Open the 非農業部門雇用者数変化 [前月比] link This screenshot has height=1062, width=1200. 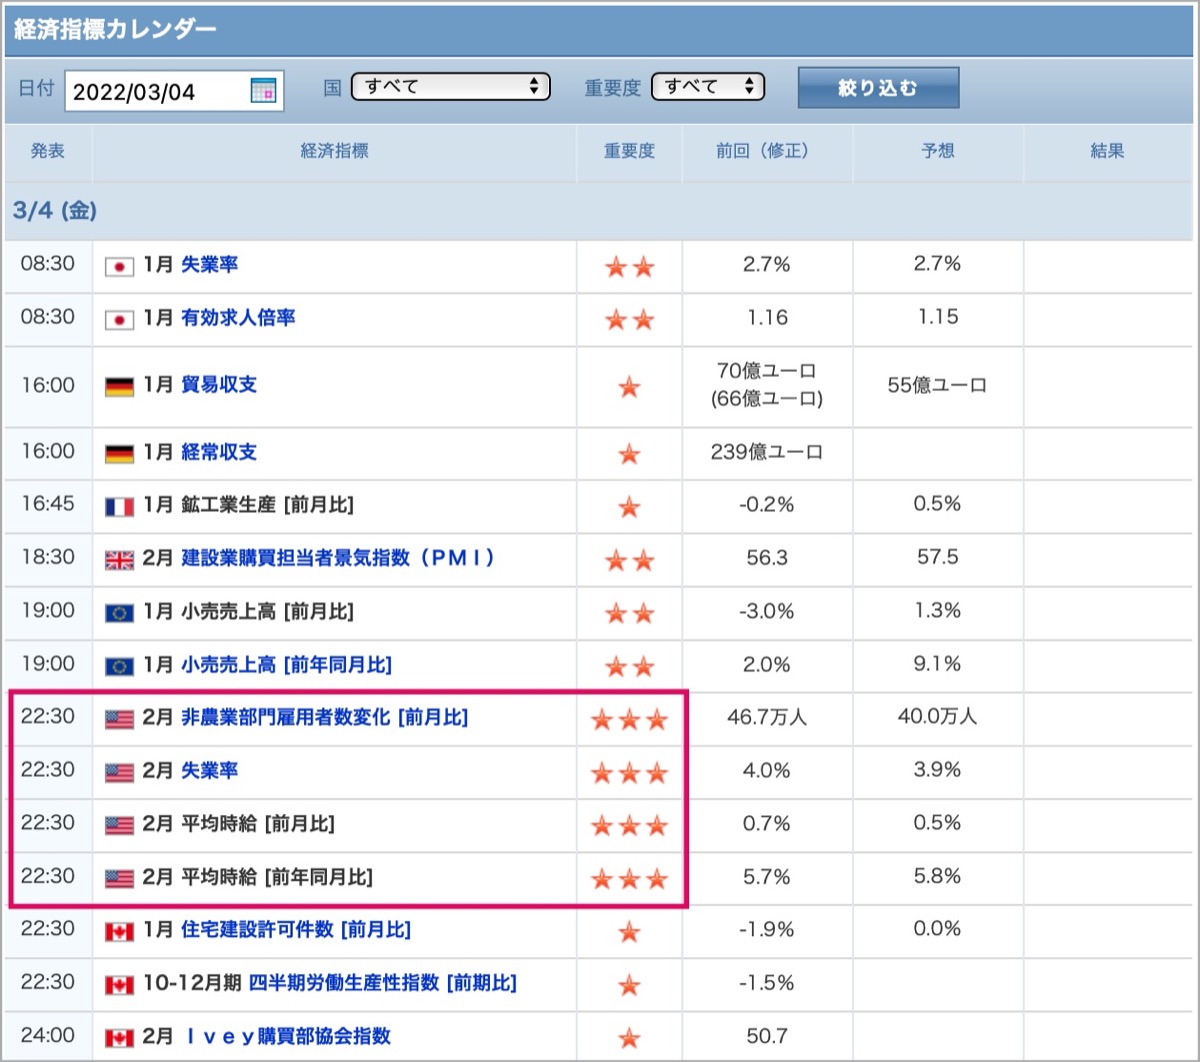324,718
